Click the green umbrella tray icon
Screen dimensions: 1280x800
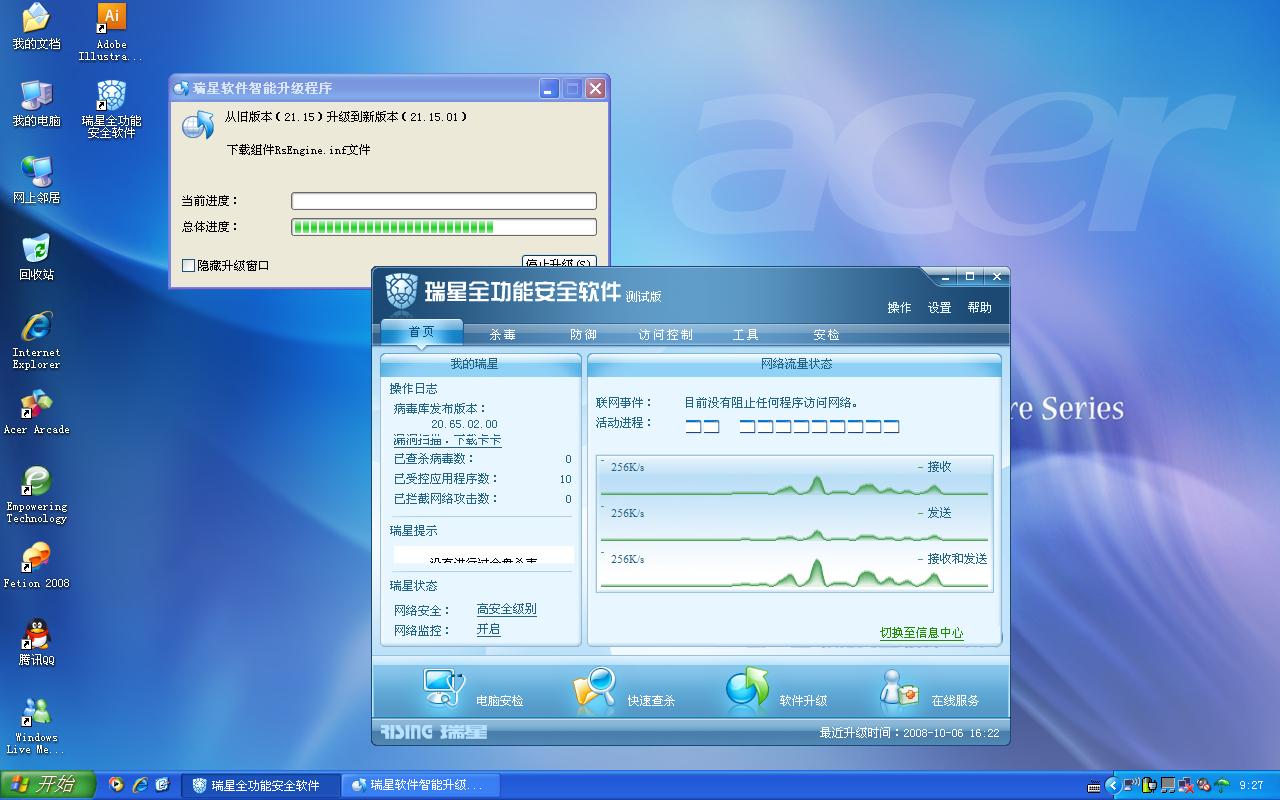[x=1222, y=785]
